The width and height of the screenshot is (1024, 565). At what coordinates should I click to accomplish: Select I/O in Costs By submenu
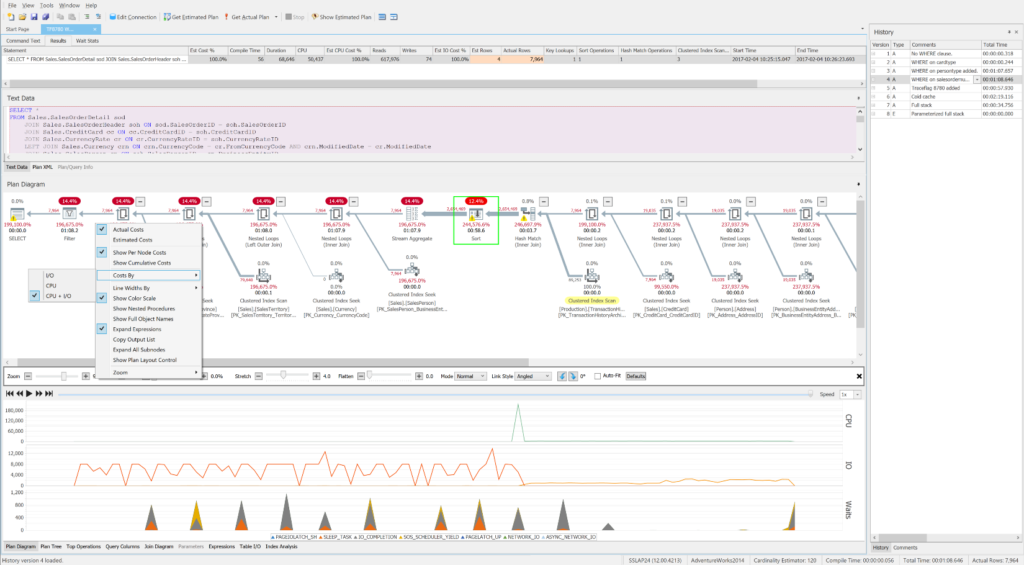(x=61, y=276)
